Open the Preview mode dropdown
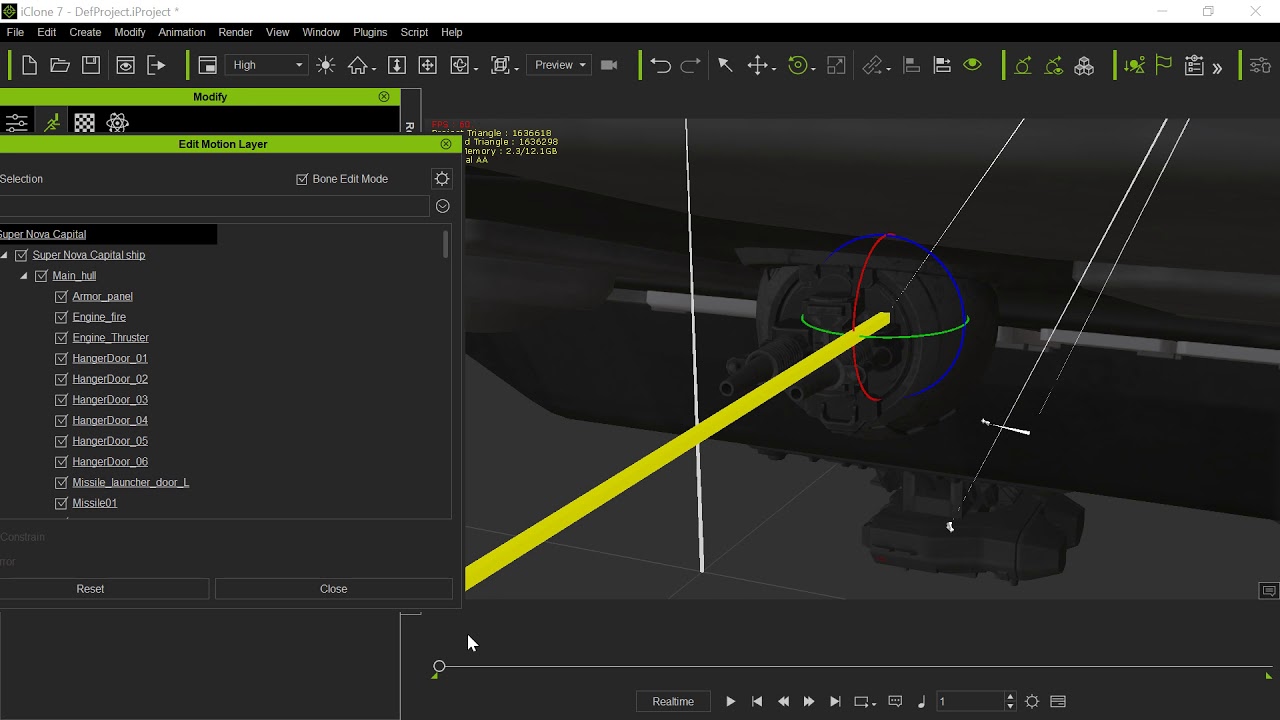Screen dimensions: 1280x720 pos(560,65)
